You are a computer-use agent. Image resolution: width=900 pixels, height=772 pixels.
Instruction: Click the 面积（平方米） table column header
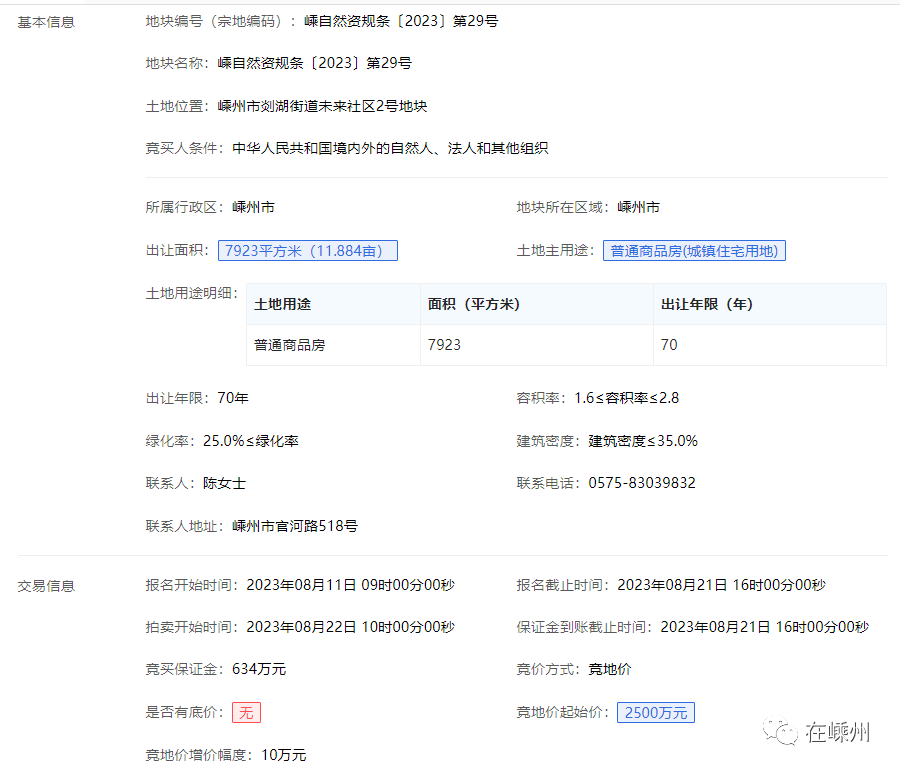474,304
